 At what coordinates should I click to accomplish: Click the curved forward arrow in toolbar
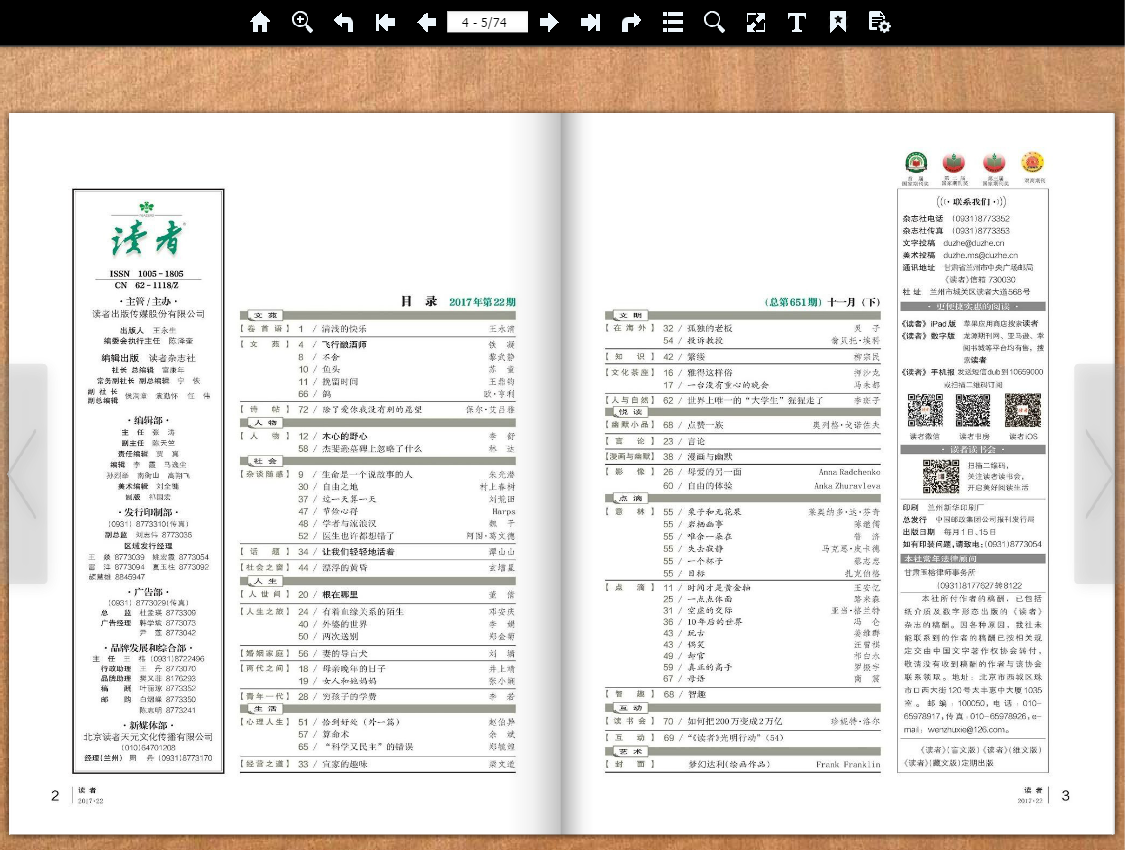[631, 22]
